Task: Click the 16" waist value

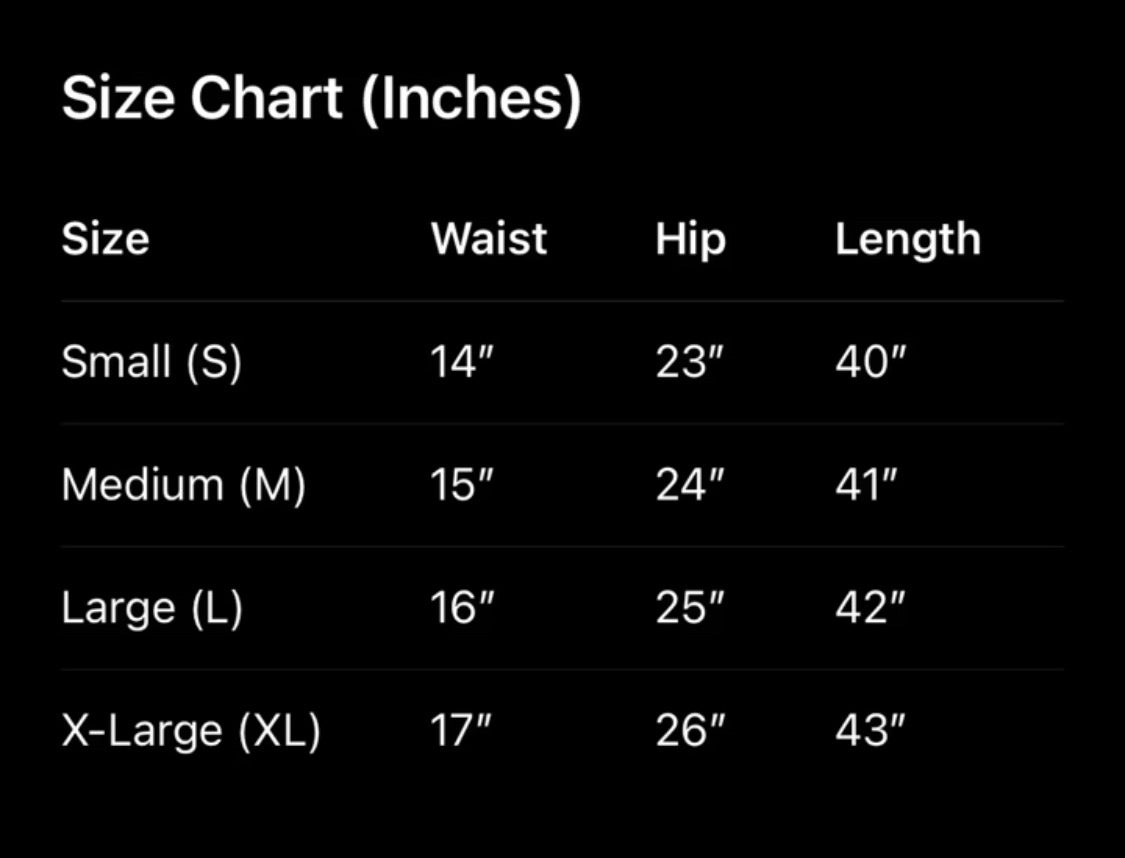Action: click(x=462, y=608)
